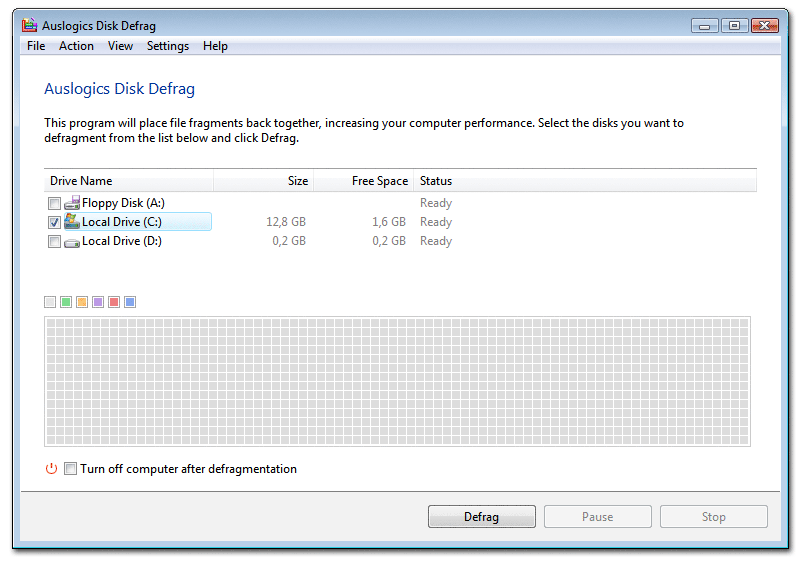Click the Ready status of drive D:
The width and height of the screenshot is (800, 565).
tap(436, 241)
